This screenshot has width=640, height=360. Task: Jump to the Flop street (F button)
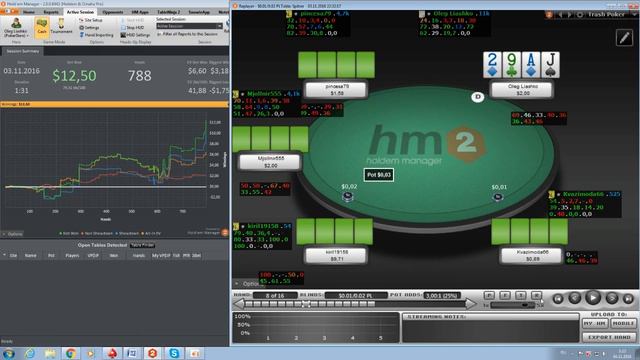coord(505,295)
